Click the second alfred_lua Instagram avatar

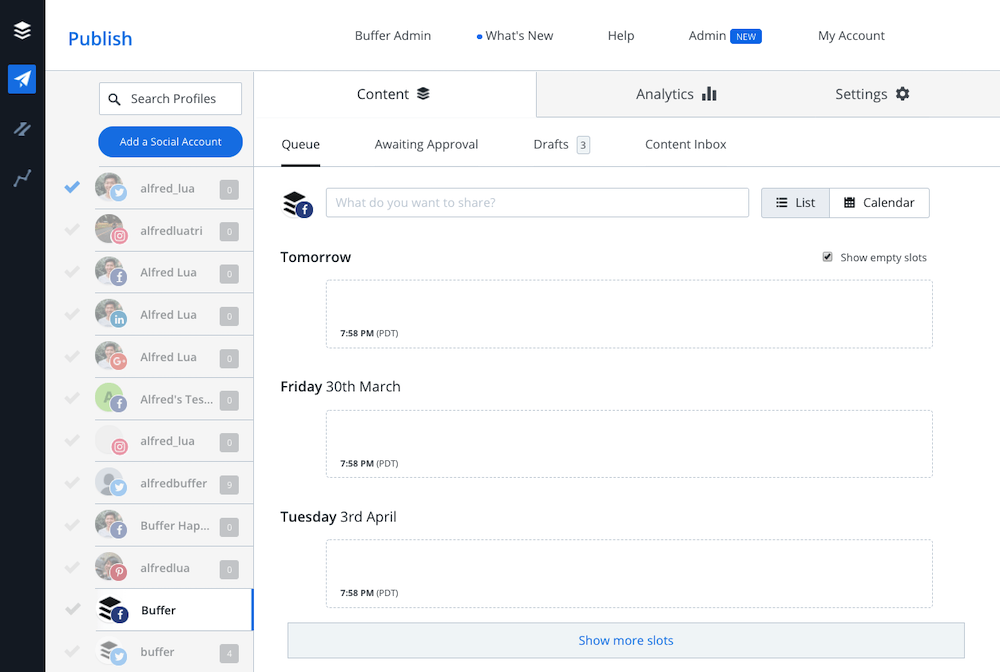pyautogui.click(x=111, y=441)
